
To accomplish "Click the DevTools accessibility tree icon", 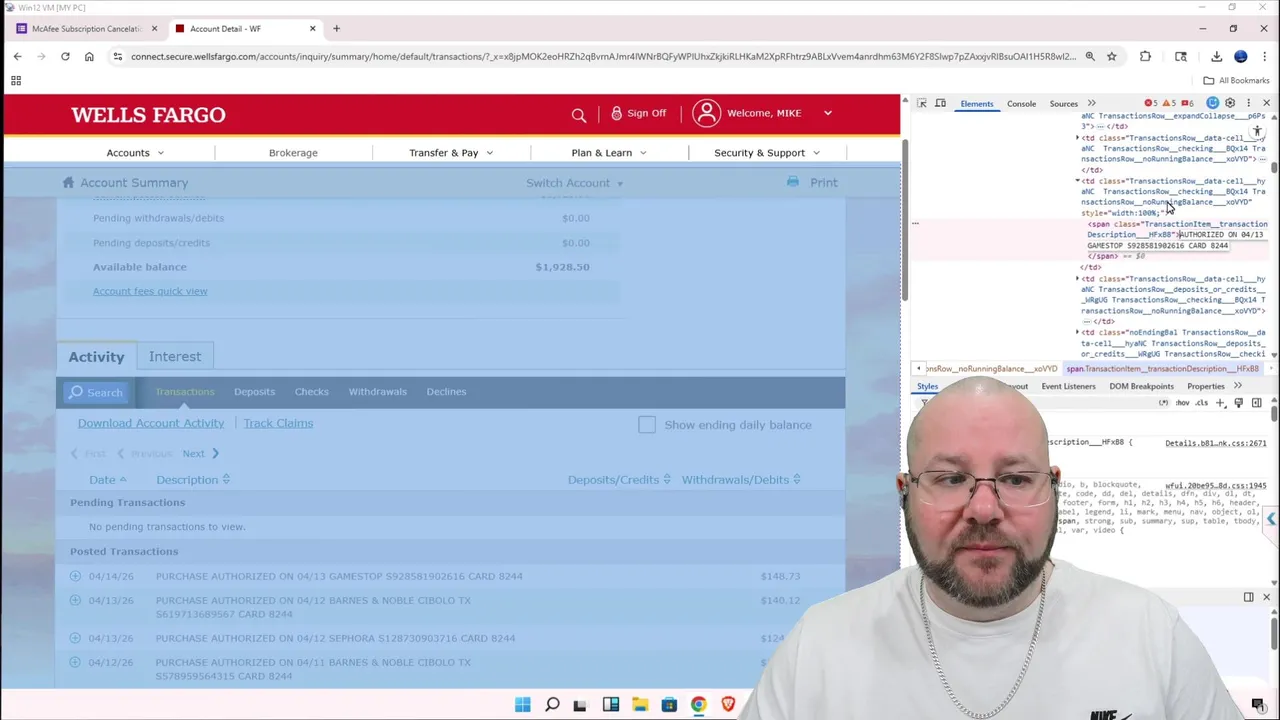I will 1257,131.
